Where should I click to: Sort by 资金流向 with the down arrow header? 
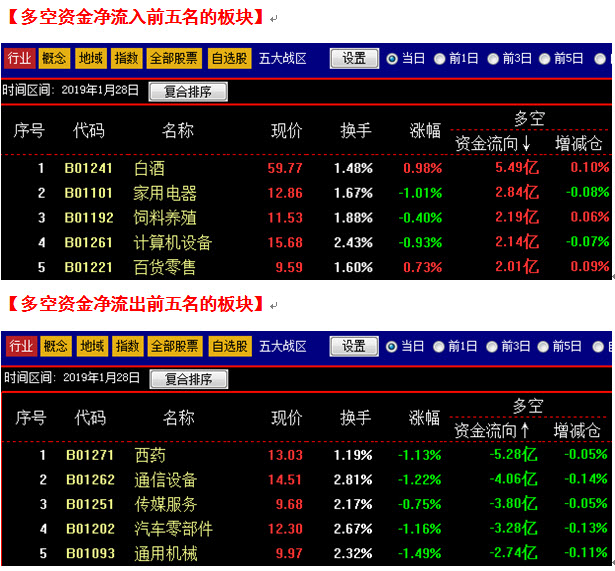pyautogui.click(x=493, y=144)
